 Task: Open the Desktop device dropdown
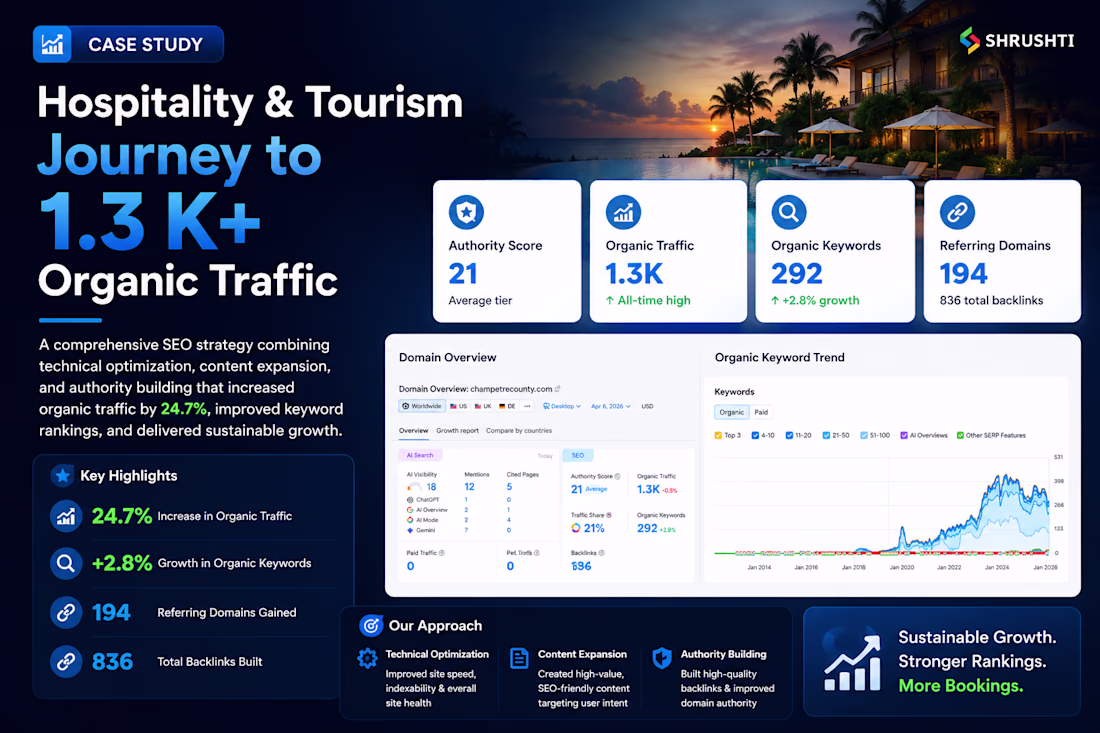(563, 406)
